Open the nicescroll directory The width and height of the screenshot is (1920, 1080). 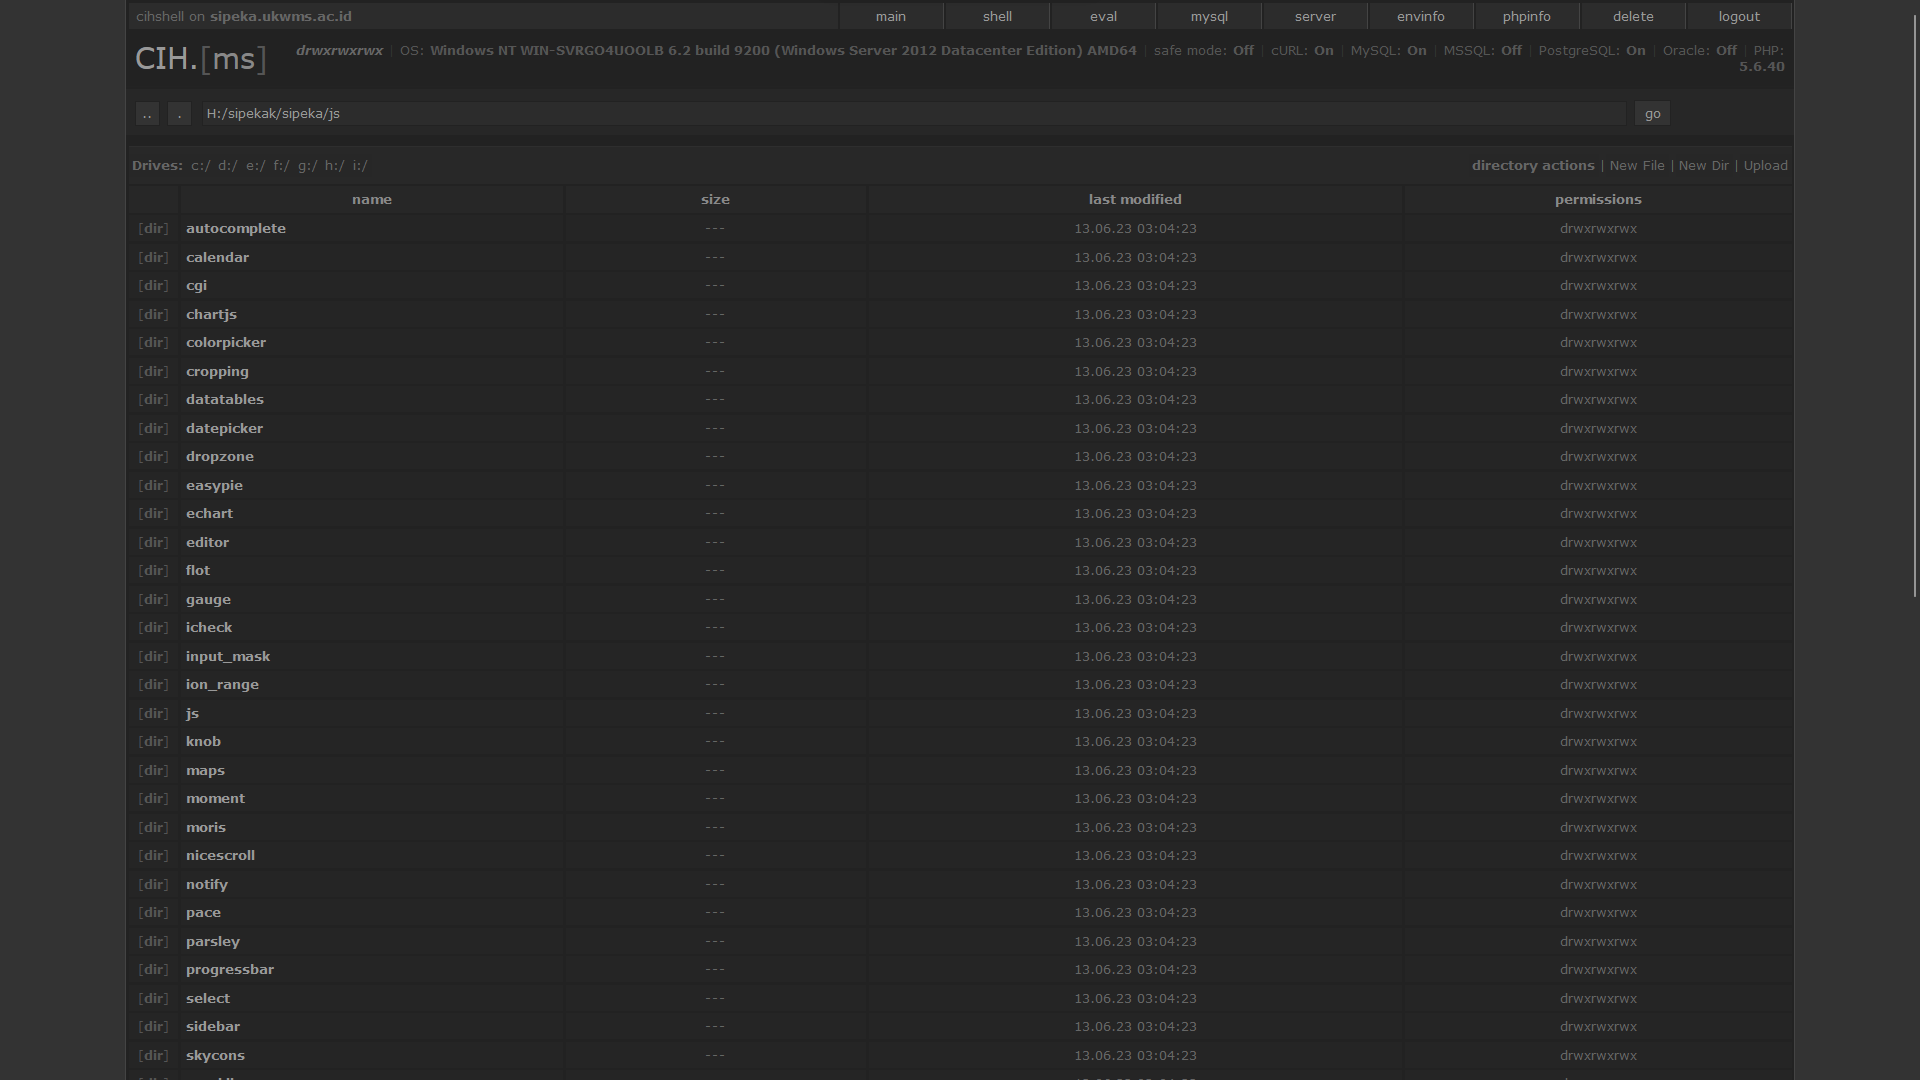click(220, 856)
